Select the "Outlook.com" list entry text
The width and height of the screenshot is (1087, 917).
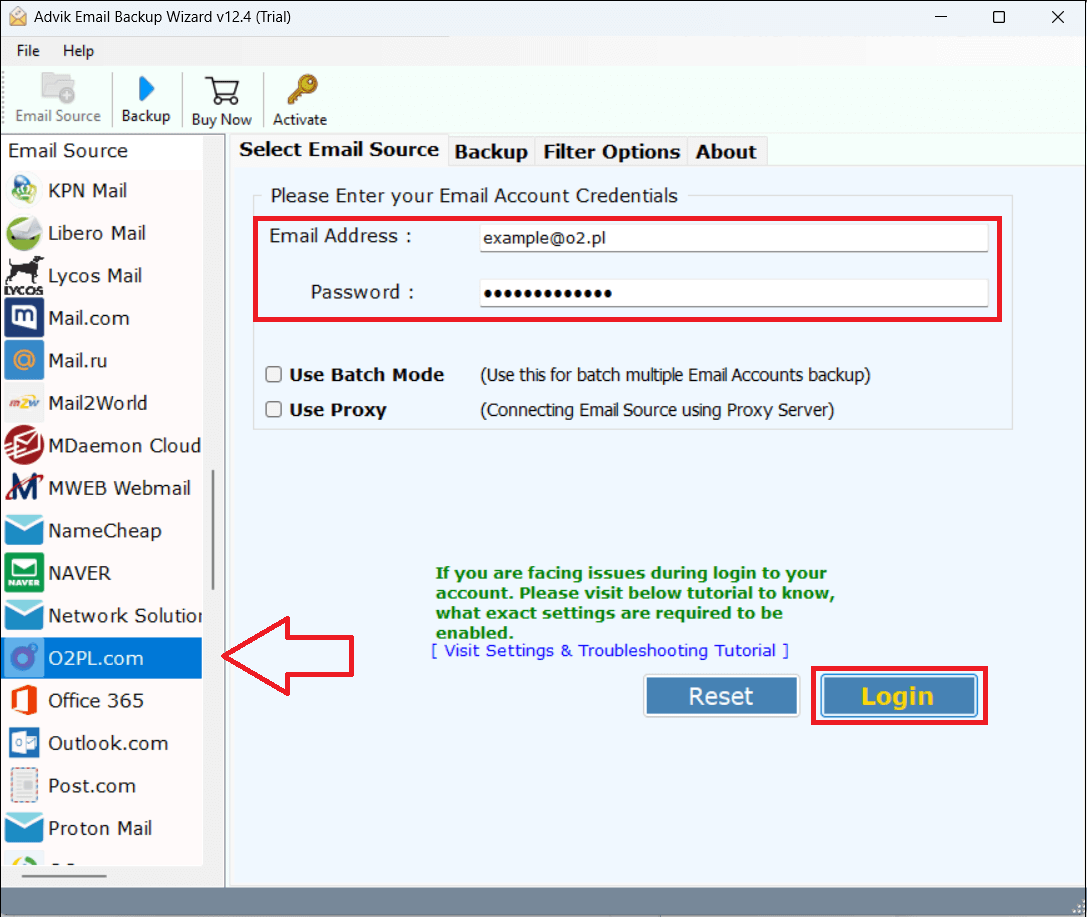108,743
